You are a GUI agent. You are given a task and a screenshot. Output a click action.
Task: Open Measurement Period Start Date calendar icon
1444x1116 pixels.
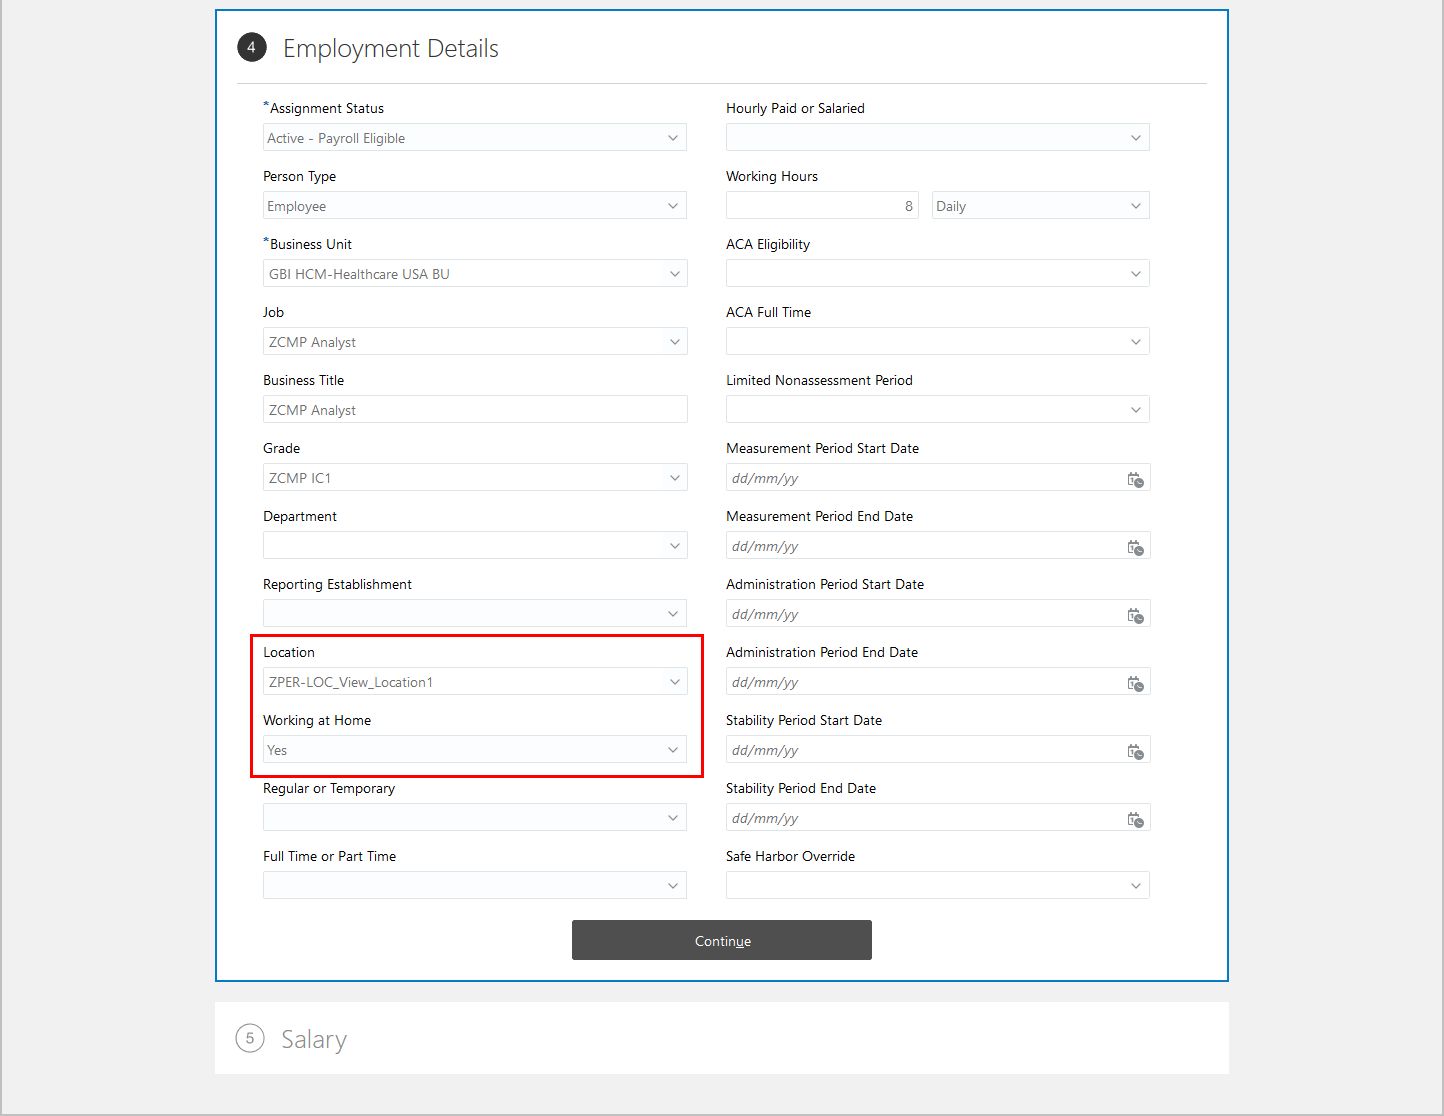pos(1135,479)
